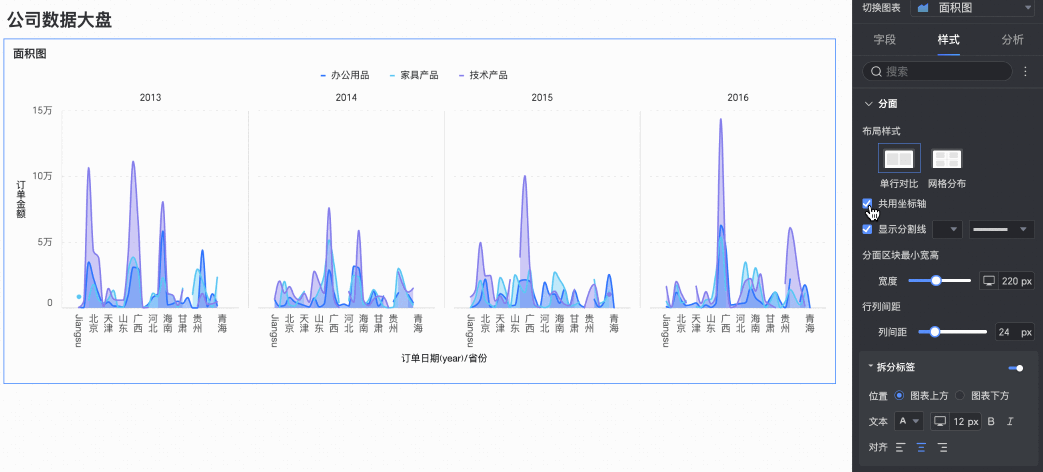Collapse the 分面 section
Screen dimensions: 1043x472
tap(868, 104)
